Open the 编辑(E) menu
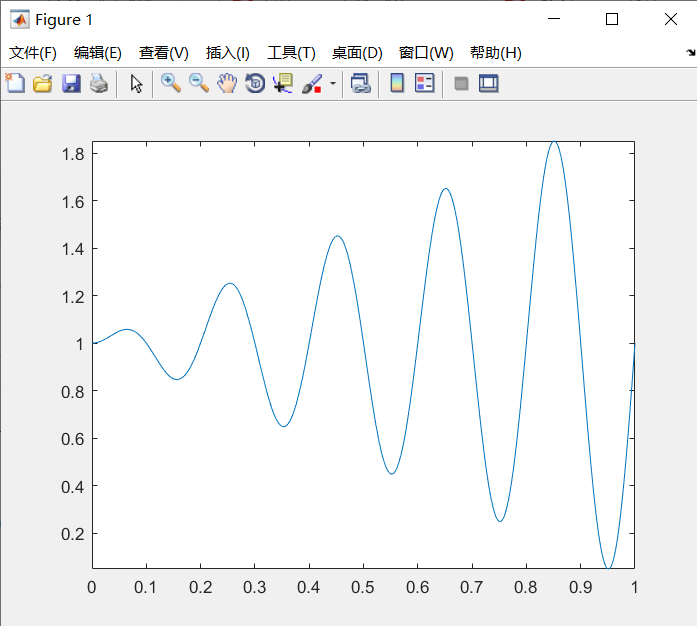The height and width of the screenshot is (626, 697). pyautogui.click(x=98, y=53)
